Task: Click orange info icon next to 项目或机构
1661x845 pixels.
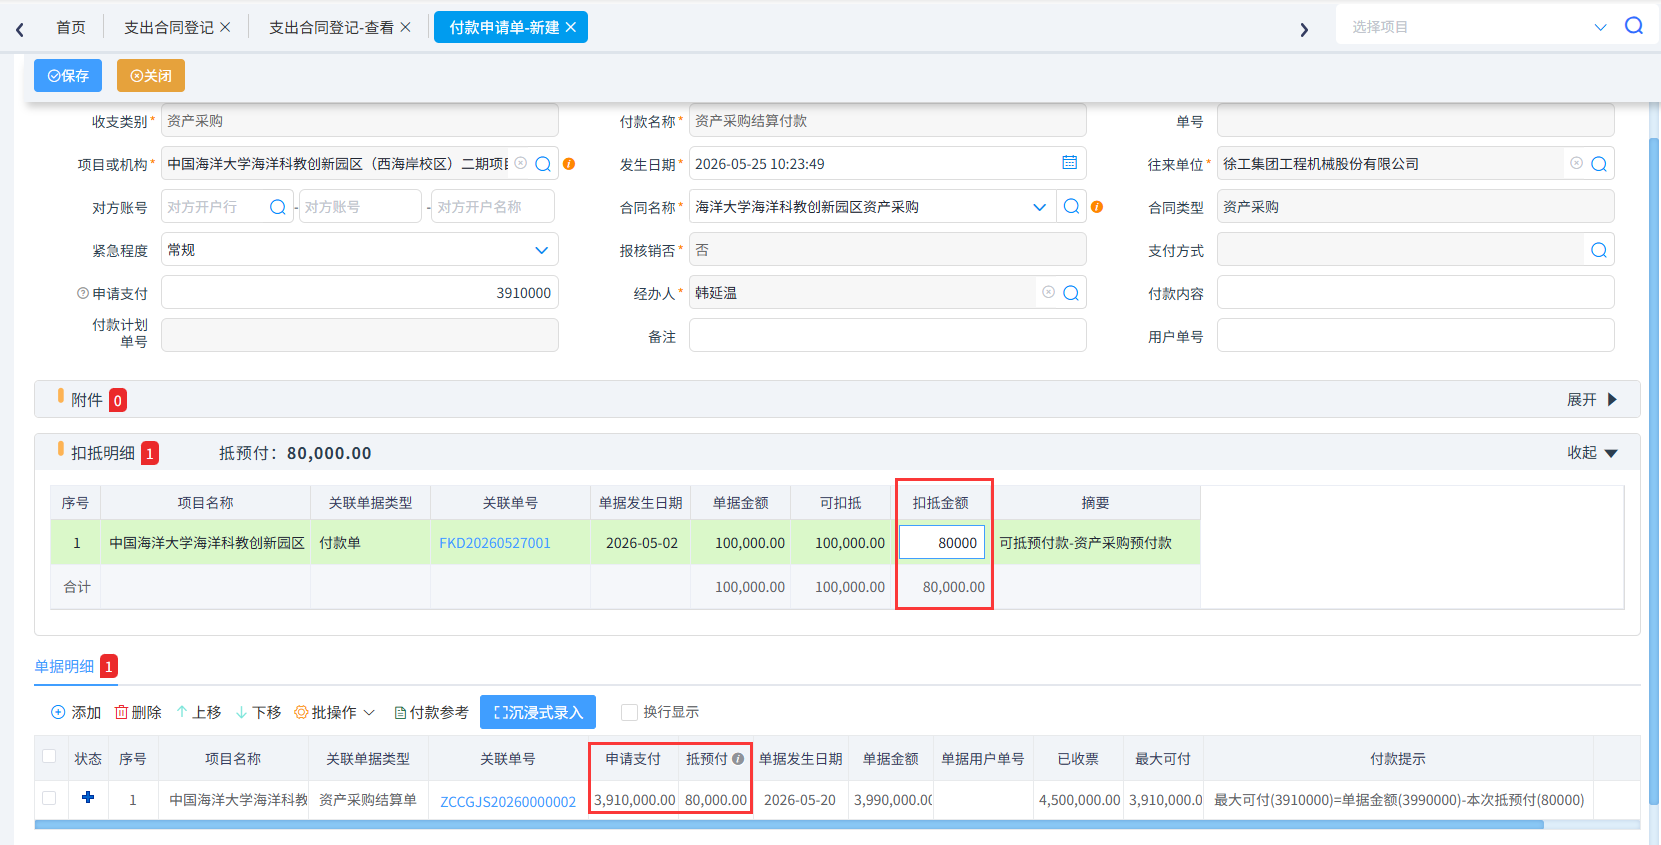Action: click(x=569, y=164)
